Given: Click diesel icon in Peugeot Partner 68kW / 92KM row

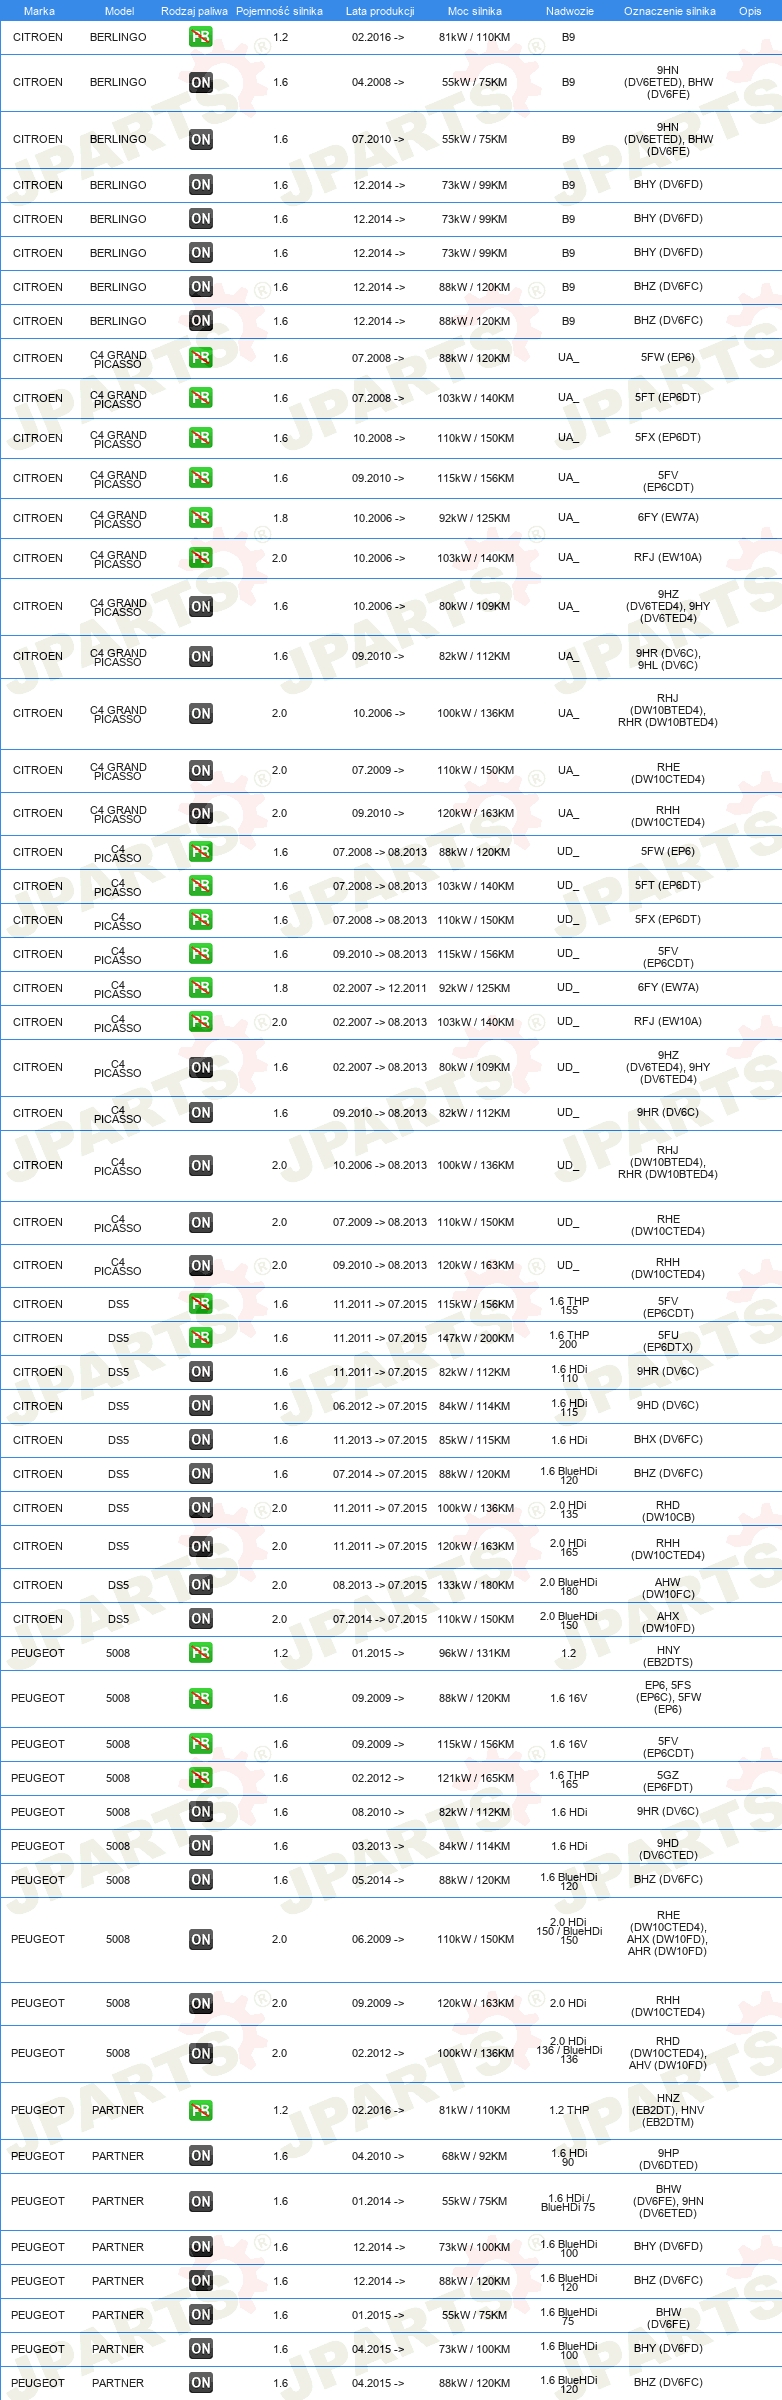Looking at the screenshot, I should point(201,2157).
